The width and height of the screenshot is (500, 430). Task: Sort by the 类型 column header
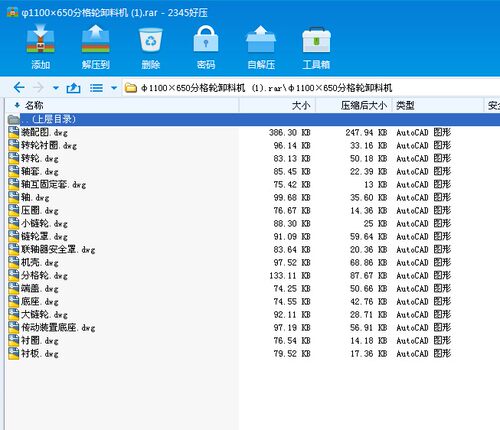[405, 106]
